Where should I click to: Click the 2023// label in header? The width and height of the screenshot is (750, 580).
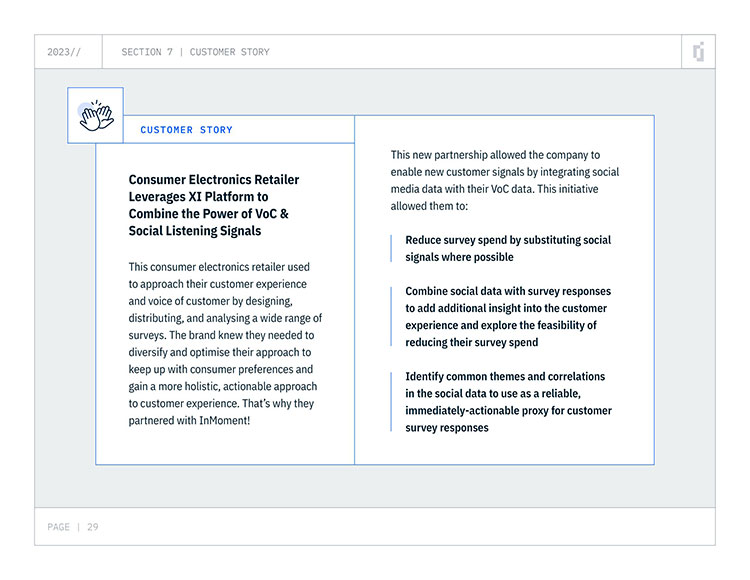[64, 52]
